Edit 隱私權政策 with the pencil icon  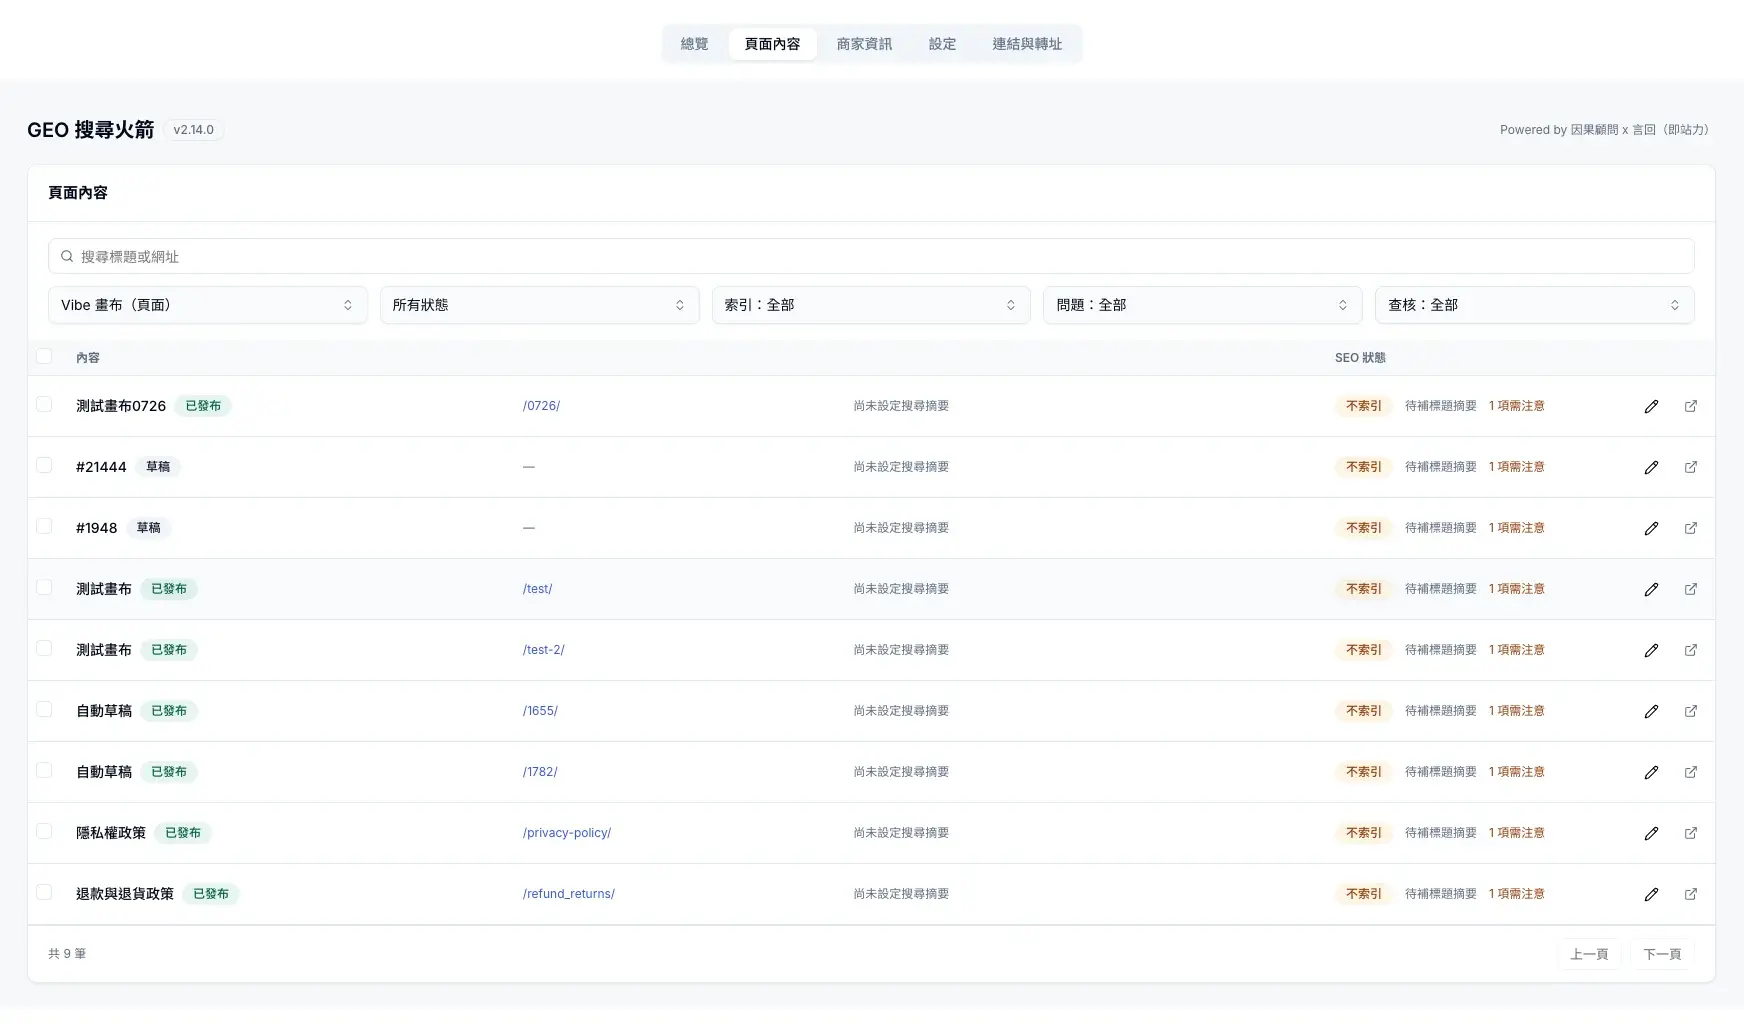[x=1651, y=833]
